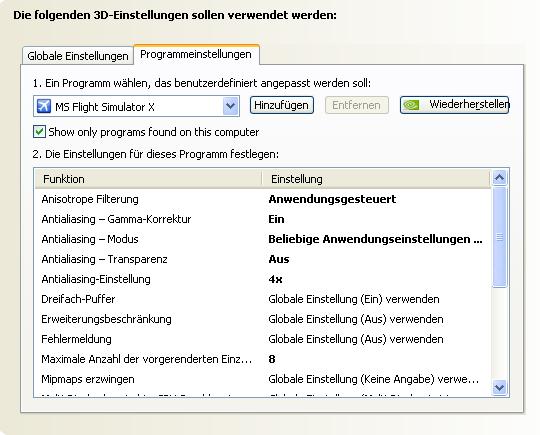This screenshot has height=435, width=540.
Task: Select the Erweiterungsbeschränkung row
Action: point(262,319)
